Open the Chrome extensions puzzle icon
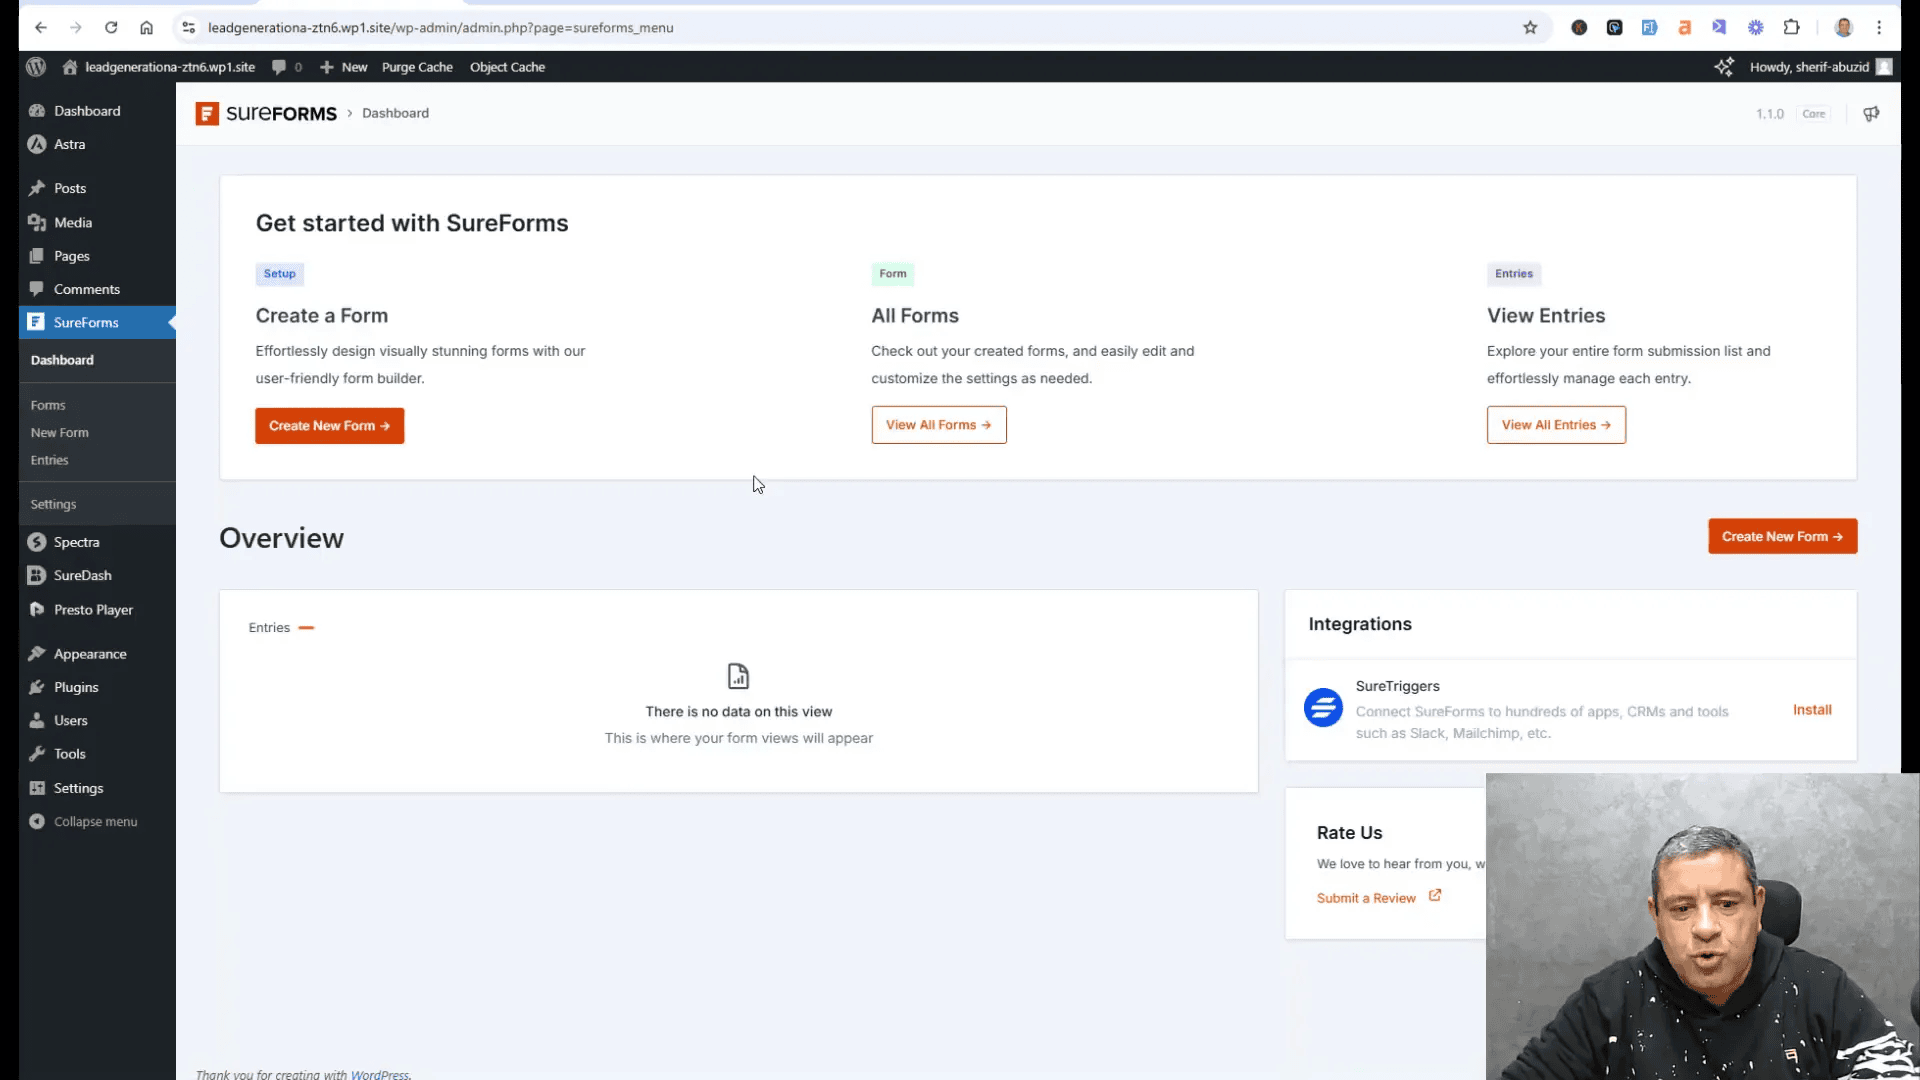The width and height of the screenshot is (1920, 1080). coord(1793,27)
